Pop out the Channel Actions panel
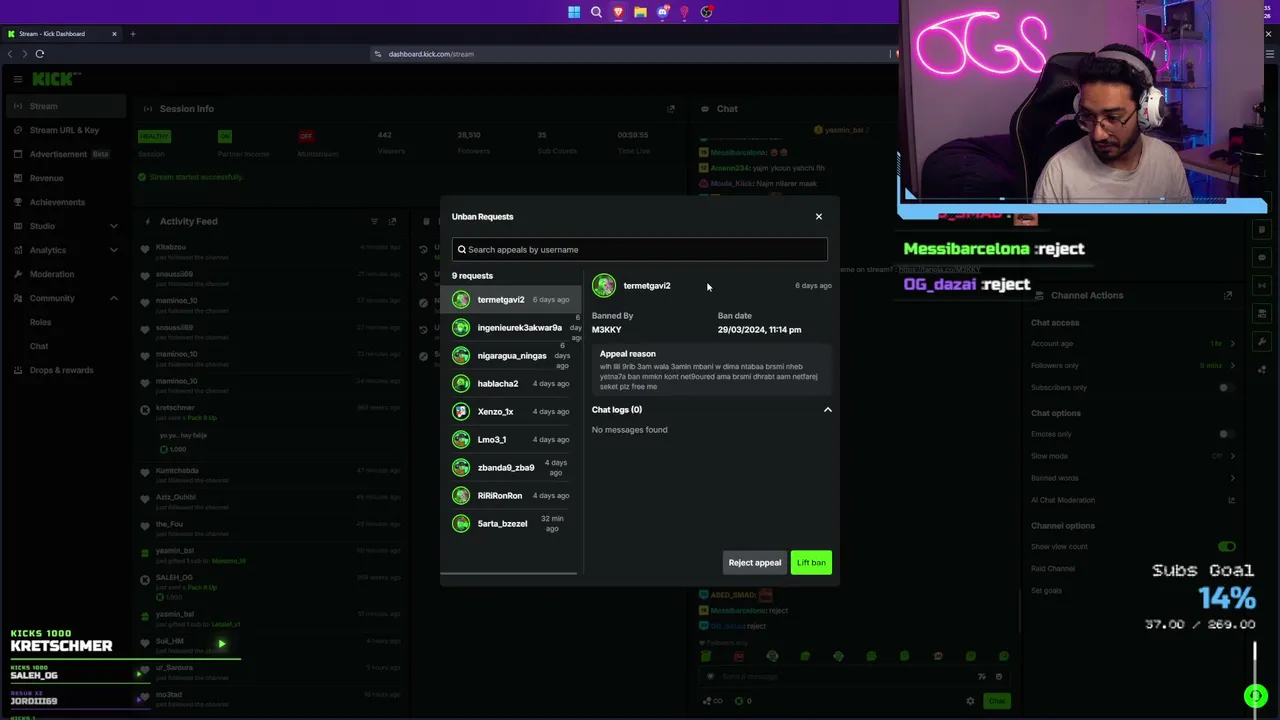1280x720 pixels. 1228,295
